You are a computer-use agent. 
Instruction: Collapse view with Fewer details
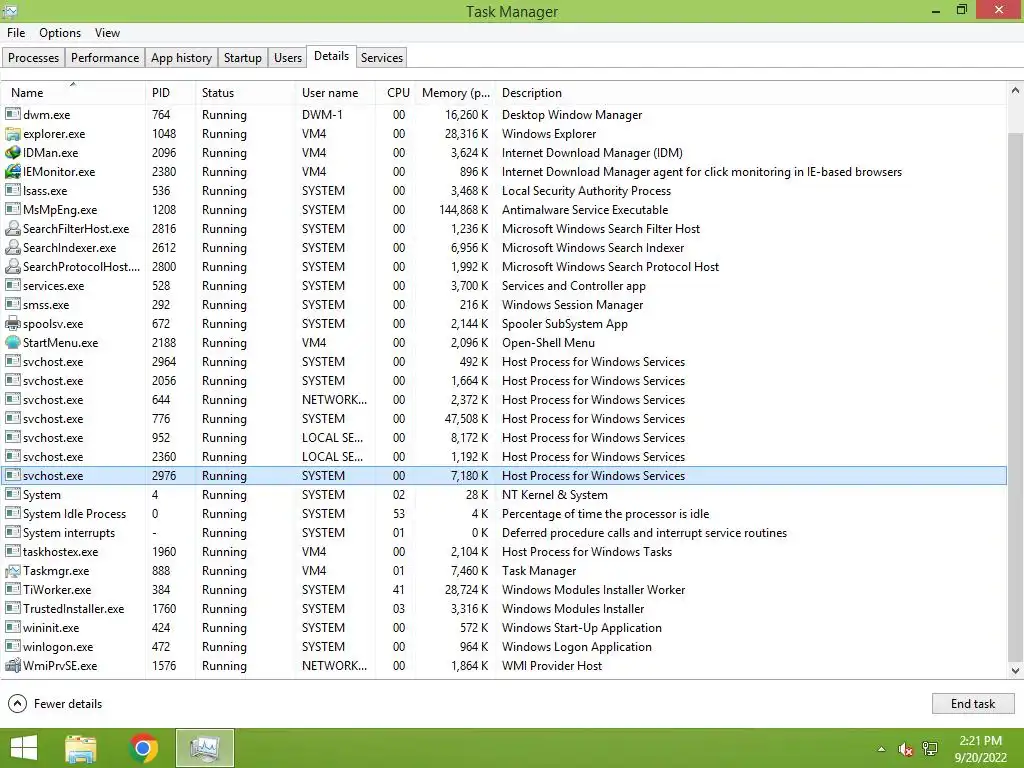point(55,703)
